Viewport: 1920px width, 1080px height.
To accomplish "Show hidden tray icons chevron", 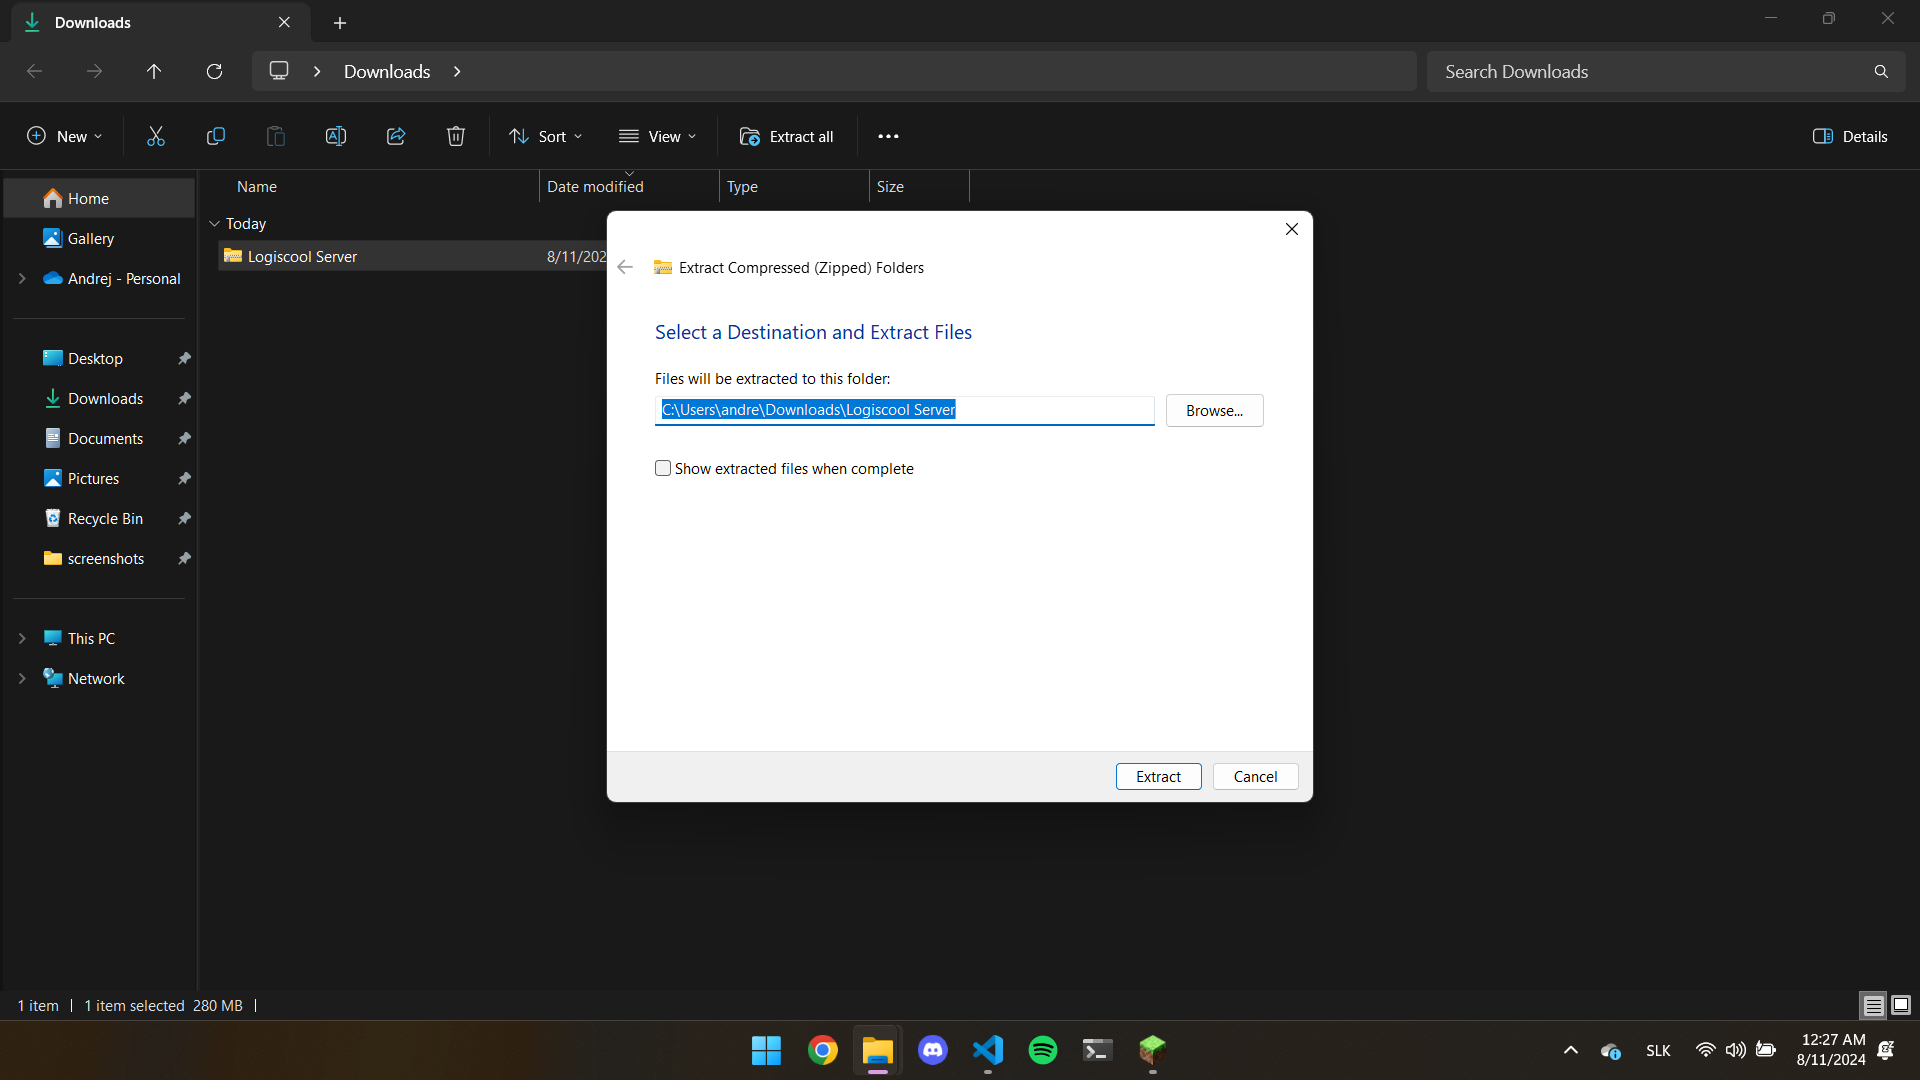I will [x=1571, y=1050].
